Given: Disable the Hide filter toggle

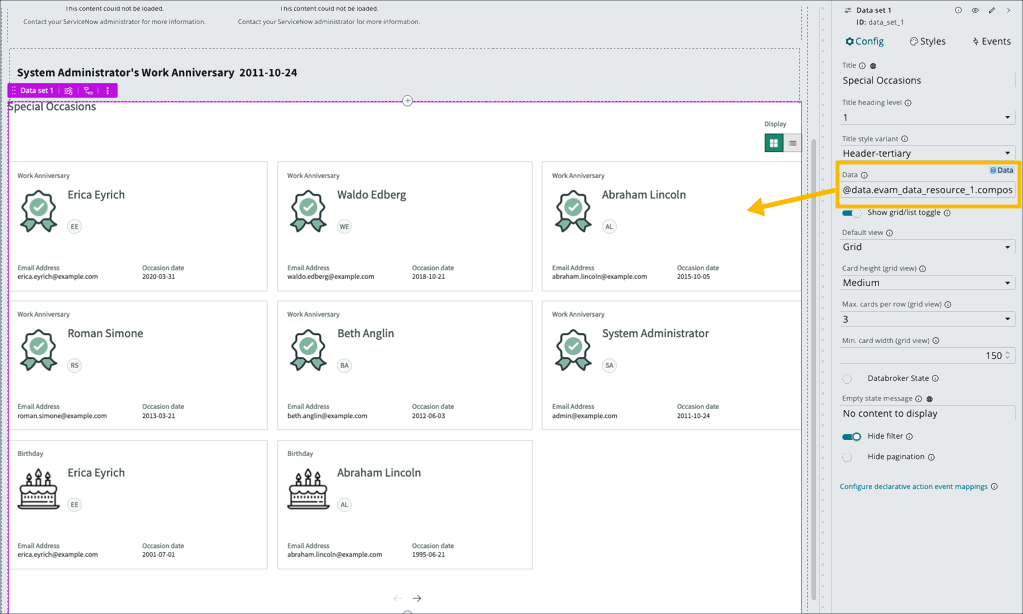Looking at the screenshot, I should [x=850, y=437].
